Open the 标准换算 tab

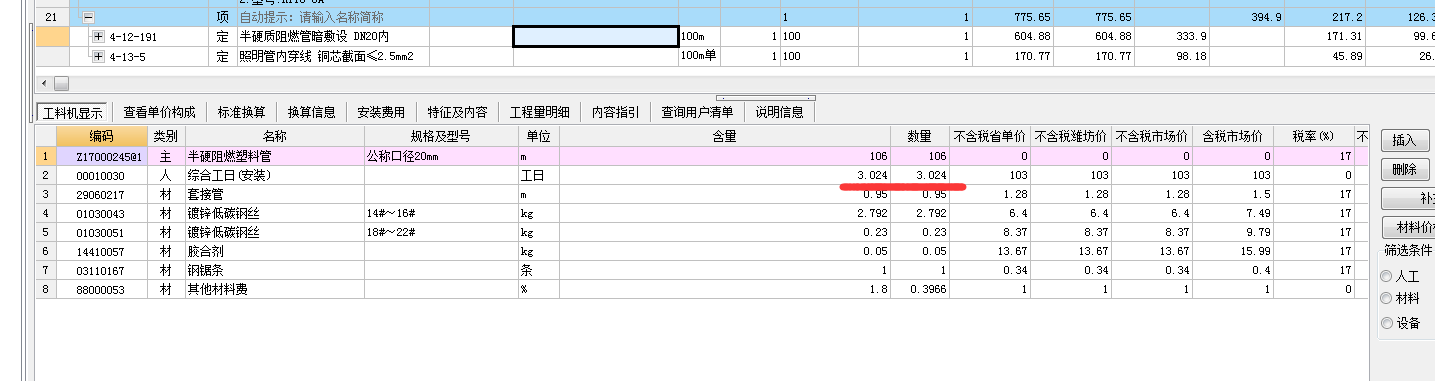click(x=241, y=112)
